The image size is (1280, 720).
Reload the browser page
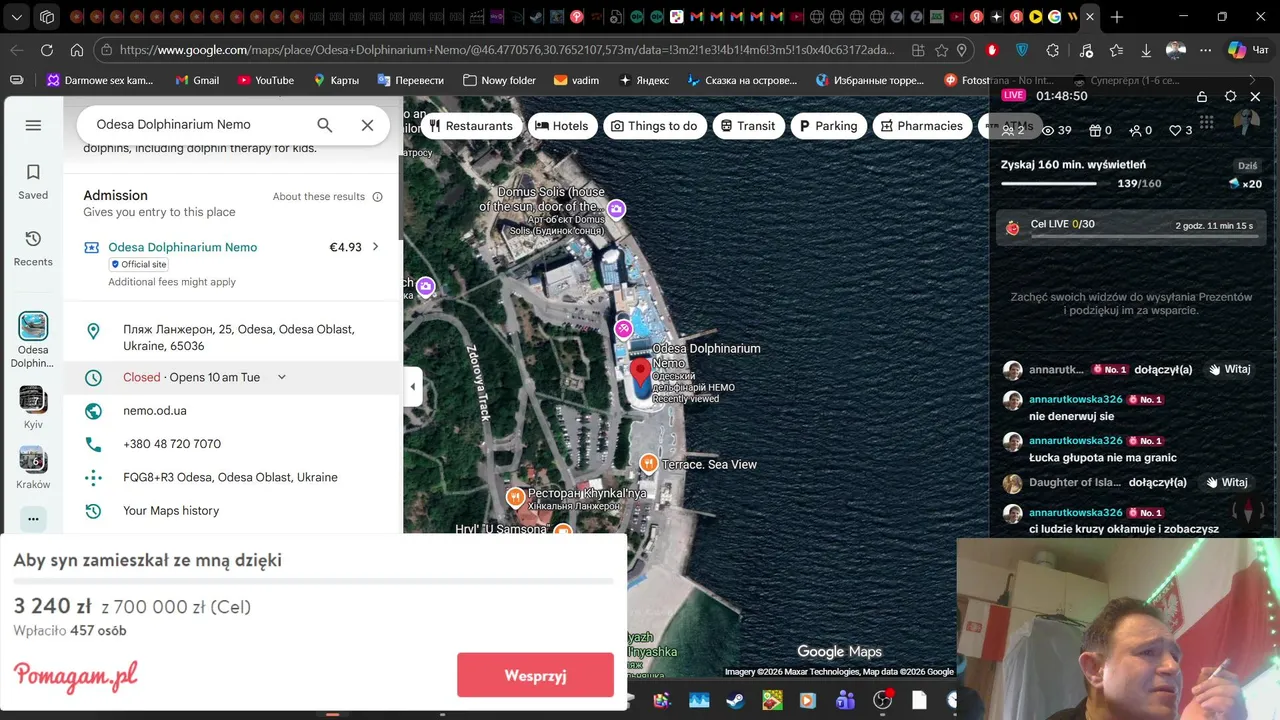pos(47,50)
